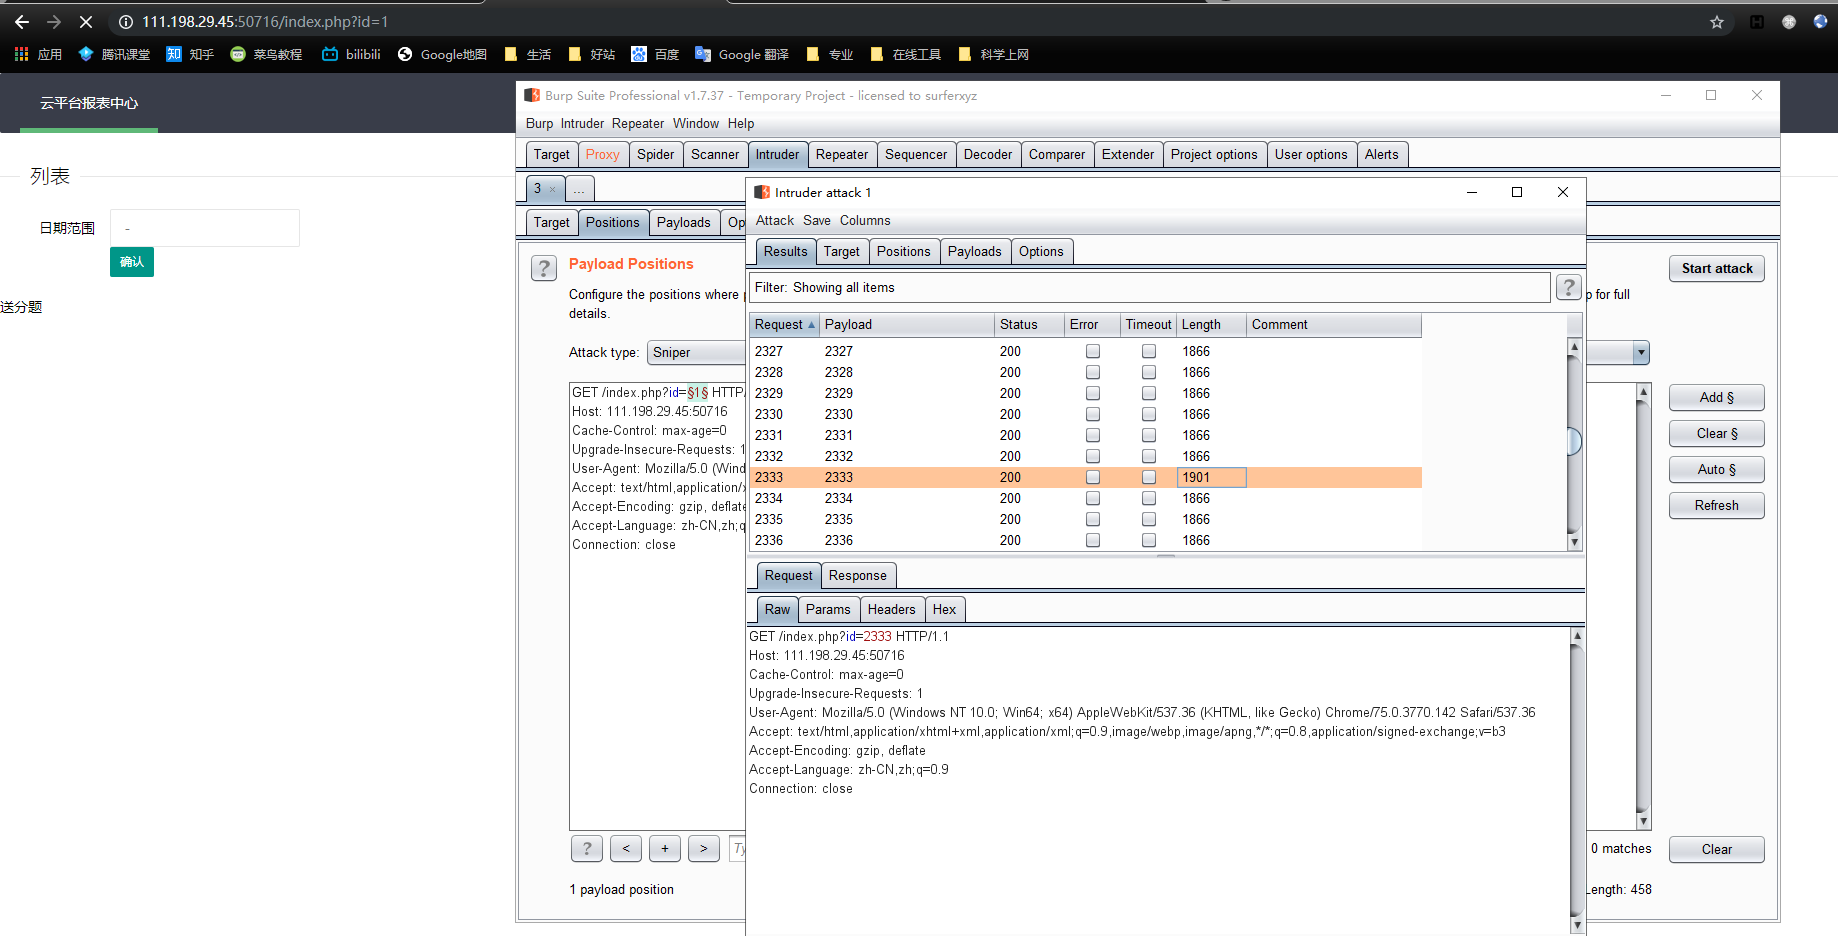Click the browser forward arrow
The width and height of the screenshot is (1838, 936).
click(54, 22)
